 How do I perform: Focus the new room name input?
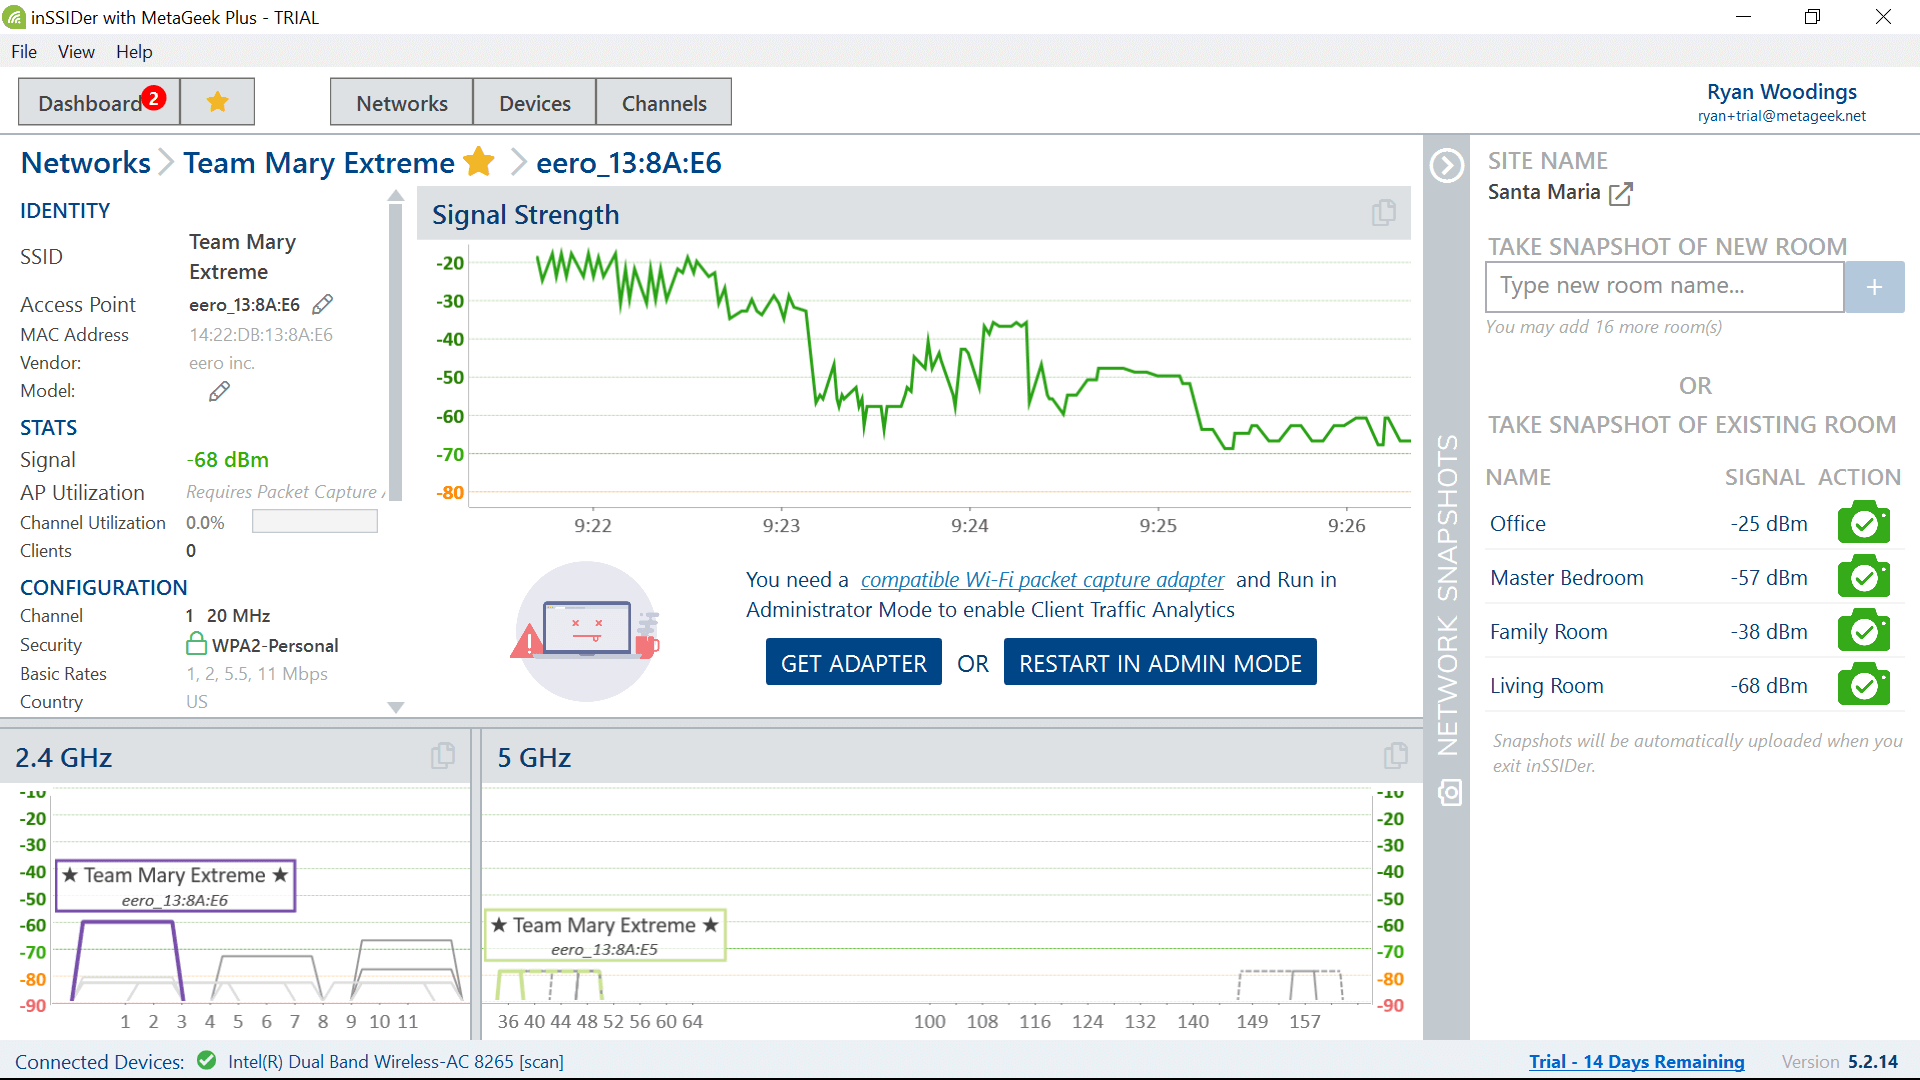coord(1664,287)
